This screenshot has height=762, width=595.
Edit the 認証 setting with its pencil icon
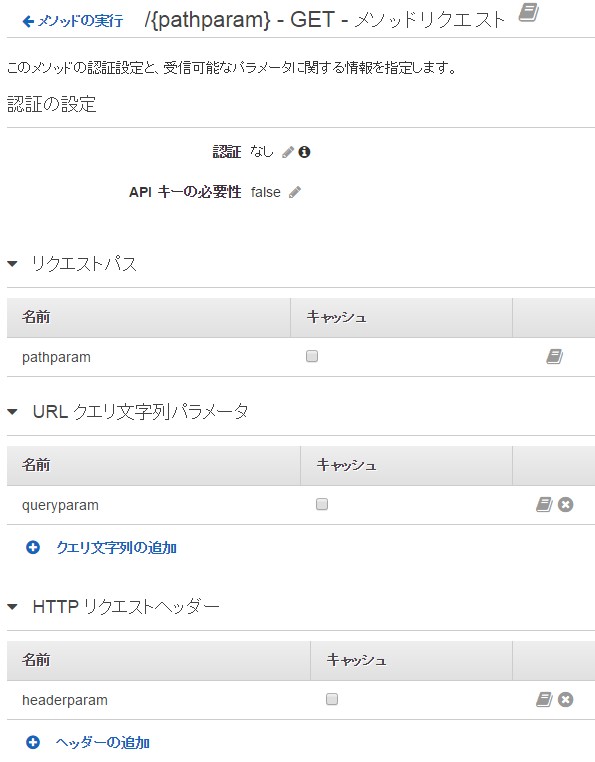click(288, 152)
